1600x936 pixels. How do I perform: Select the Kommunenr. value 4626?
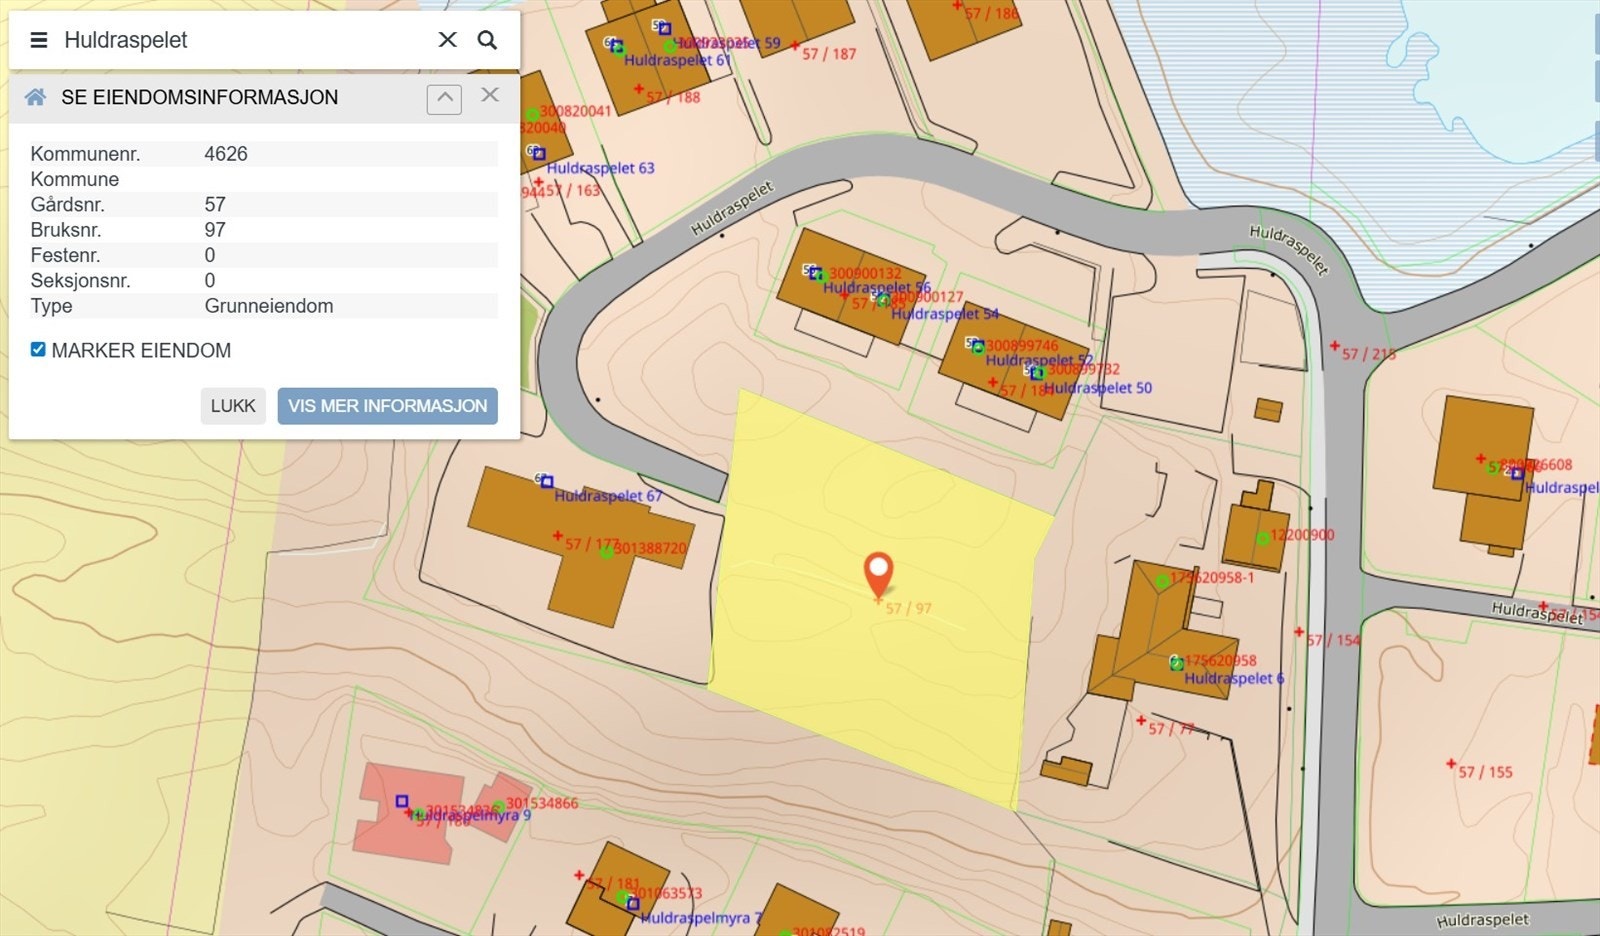[x=226, y=154]
